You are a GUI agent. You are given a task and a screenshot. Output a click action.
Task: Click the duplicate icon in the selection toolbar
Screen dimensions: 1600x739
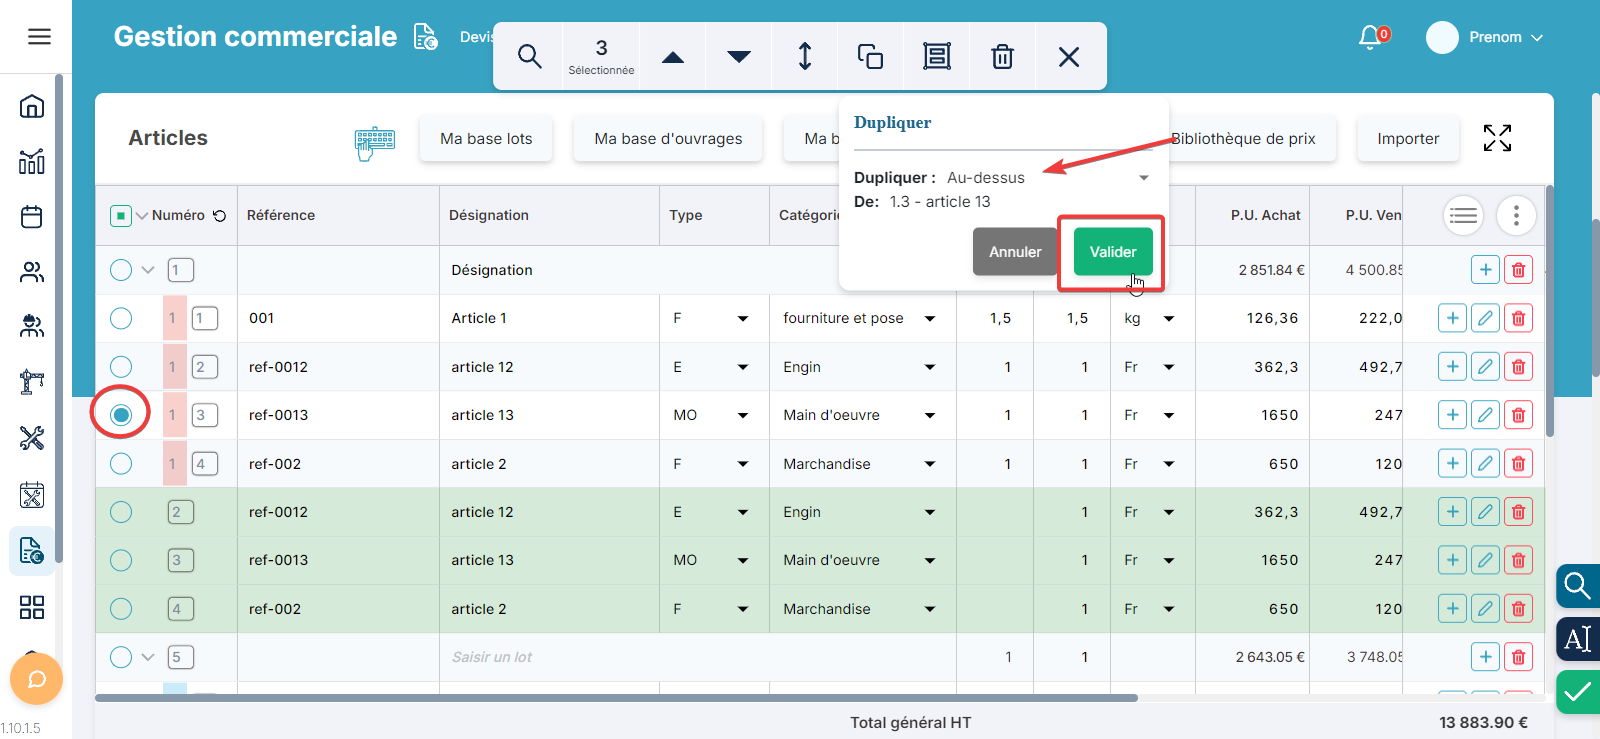[870, 56]
